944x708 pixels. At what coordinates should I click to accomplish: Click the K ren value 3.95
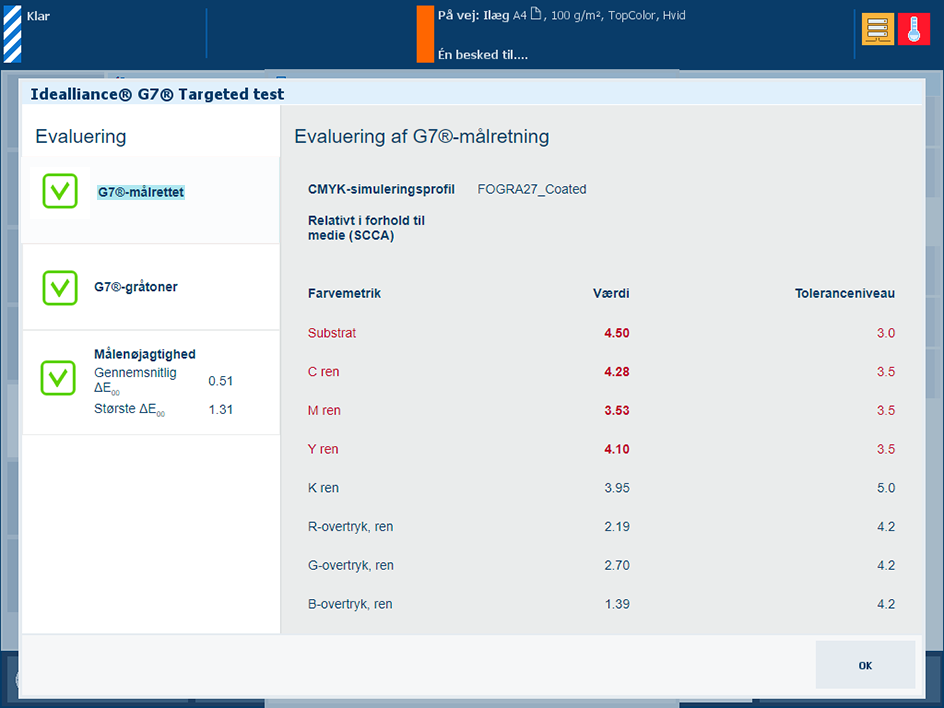click(616, 488)
